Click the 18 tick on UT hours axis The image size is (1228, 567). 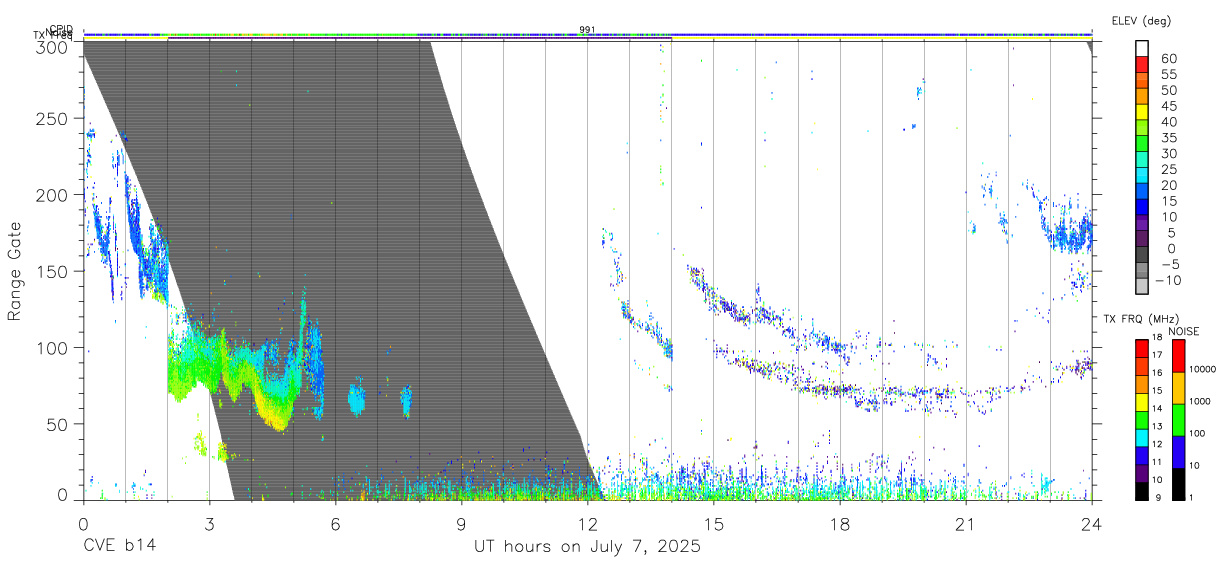tap(840, 525)
